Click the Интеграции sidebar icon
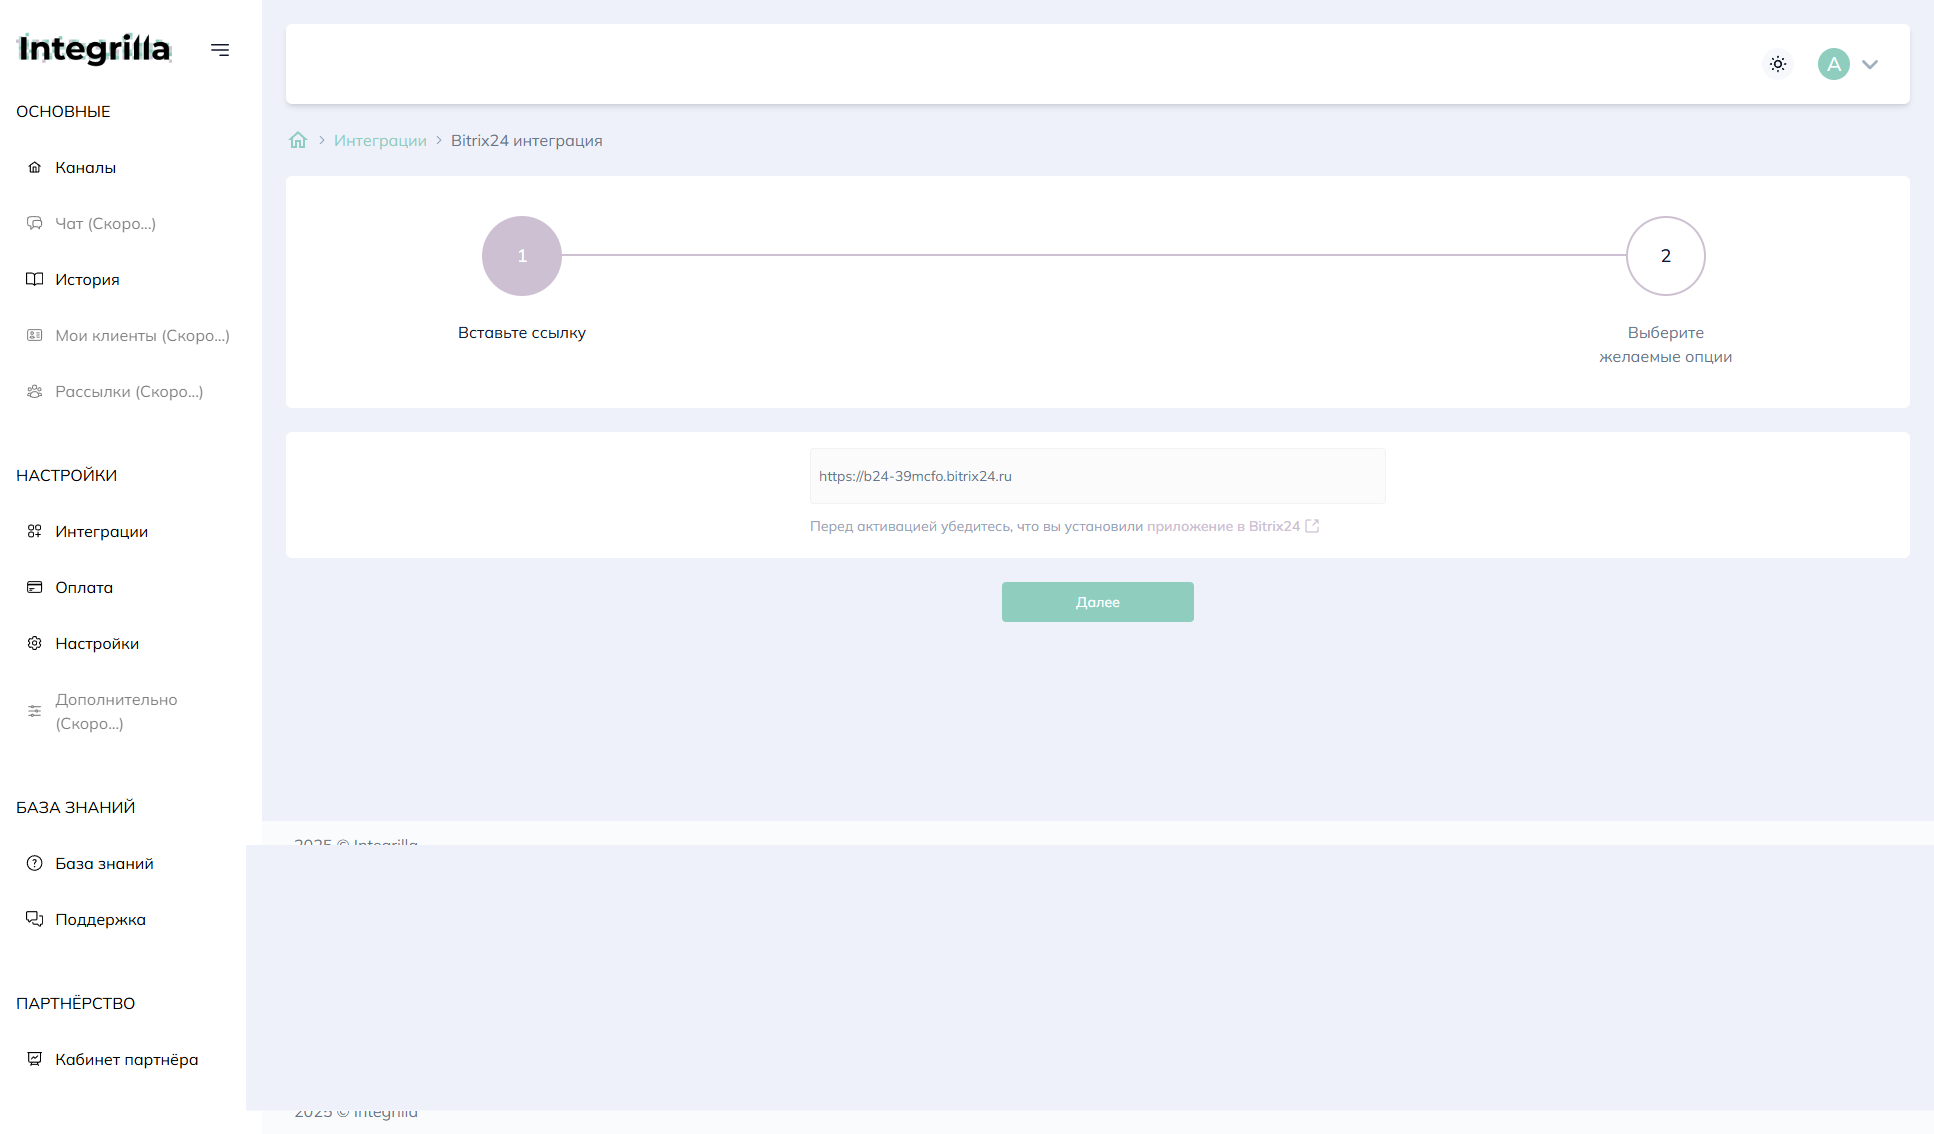Image resolution: width=1934 pixels, height=1134 pixels. [35, 531]
